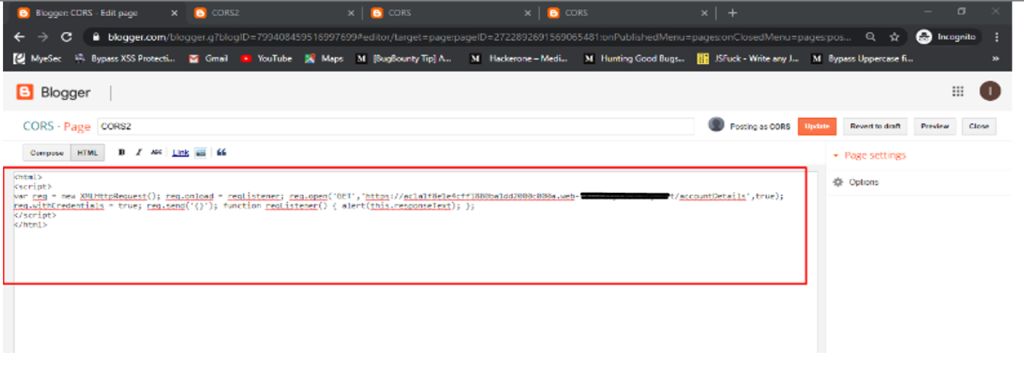Apply bold formatting in the editor toolbar
The width and height of the screenshot is (1024, 374).
click(121, 152)
